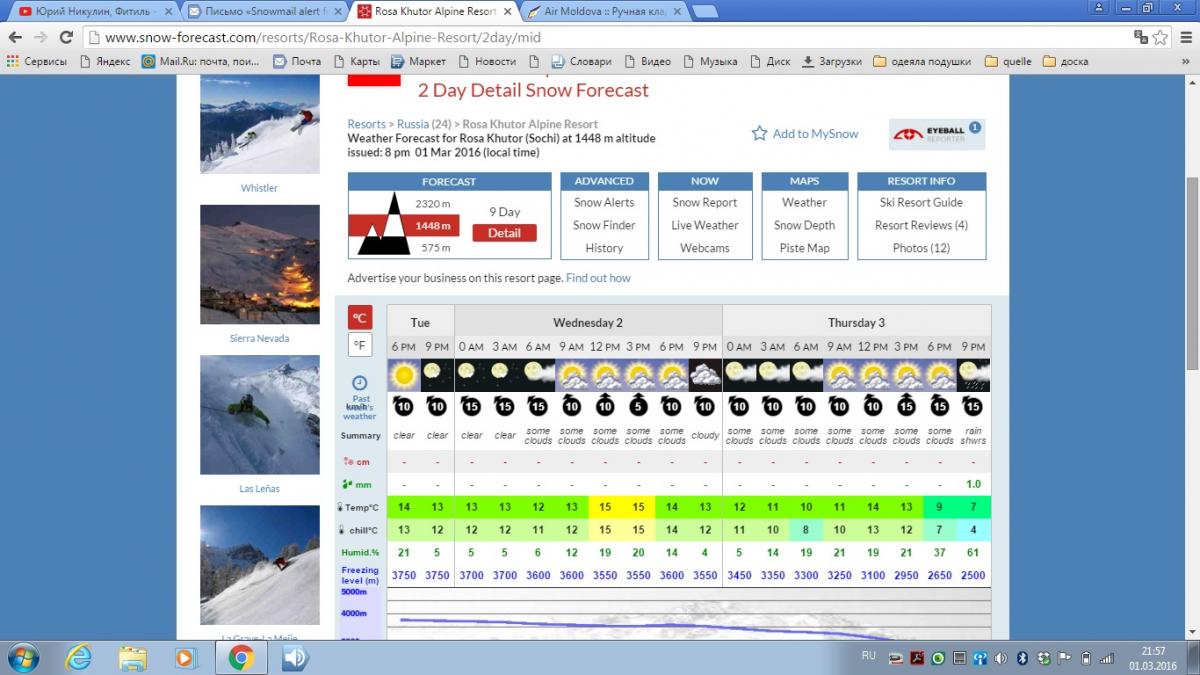Open Live Weather
Viewport: 1200px width, 675px height.
[x=705, y=225]
